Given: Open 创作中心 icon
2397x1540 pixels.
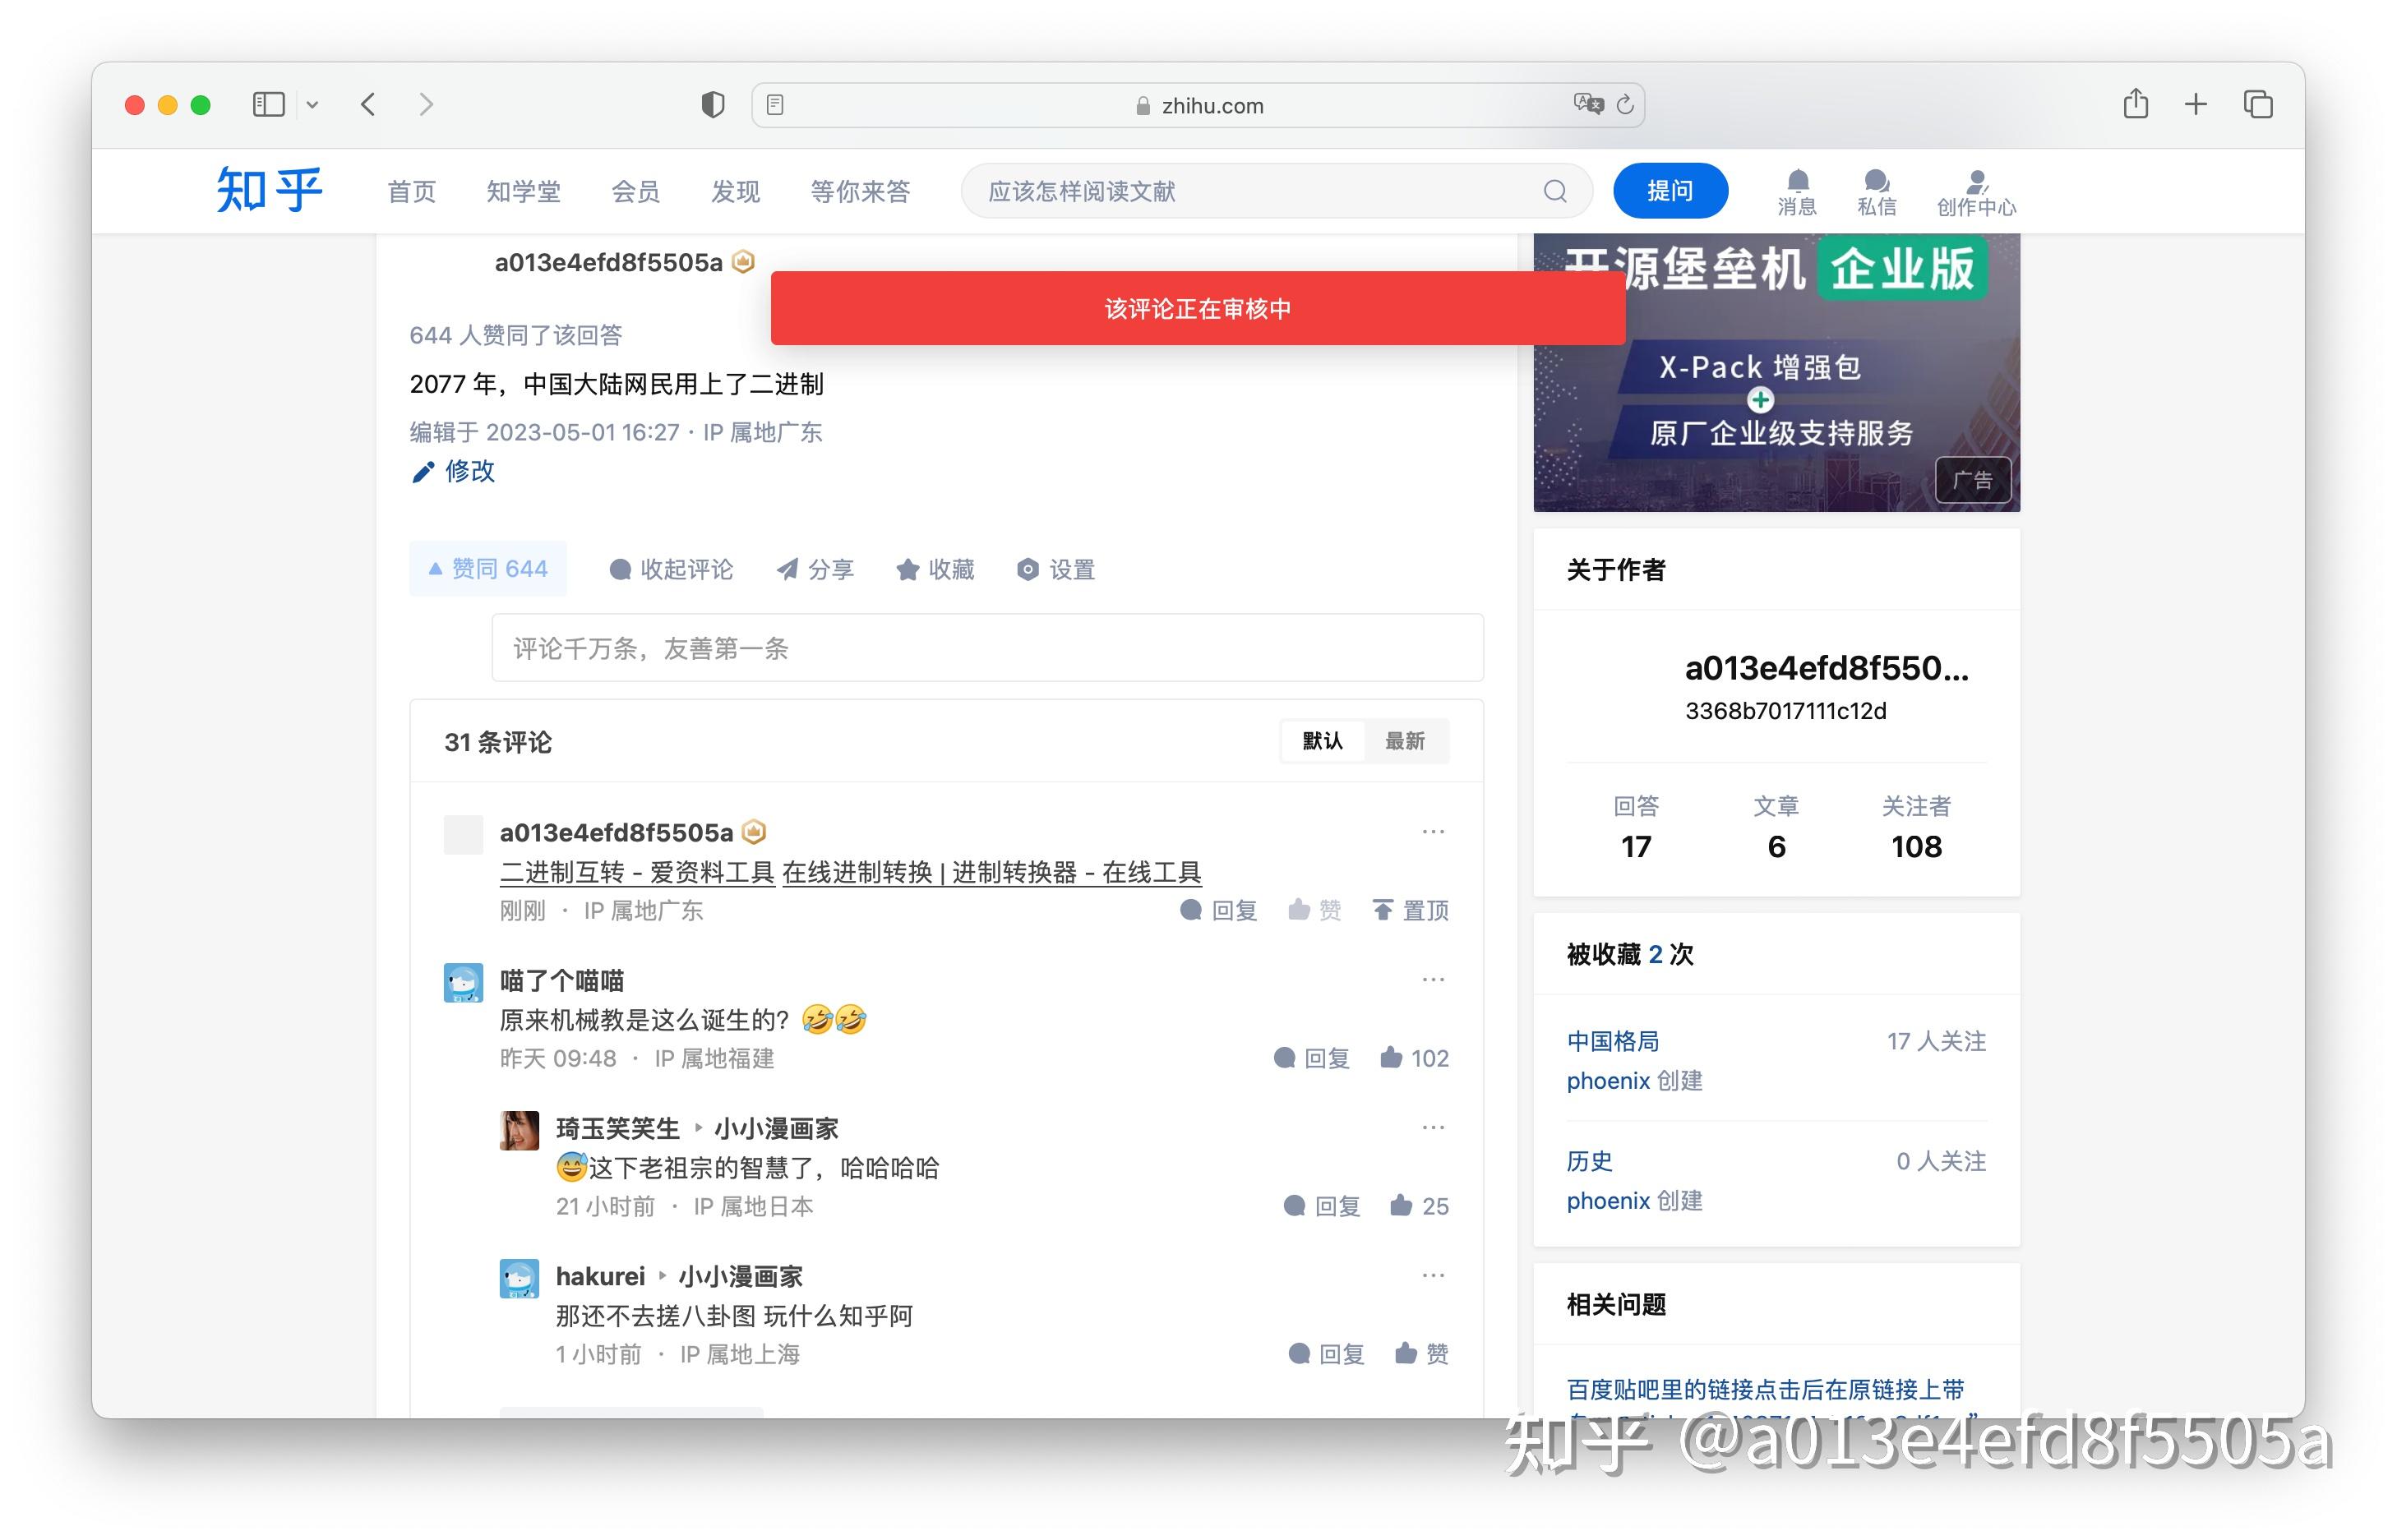Looking at the screenshot, I should pos(1976,192).
